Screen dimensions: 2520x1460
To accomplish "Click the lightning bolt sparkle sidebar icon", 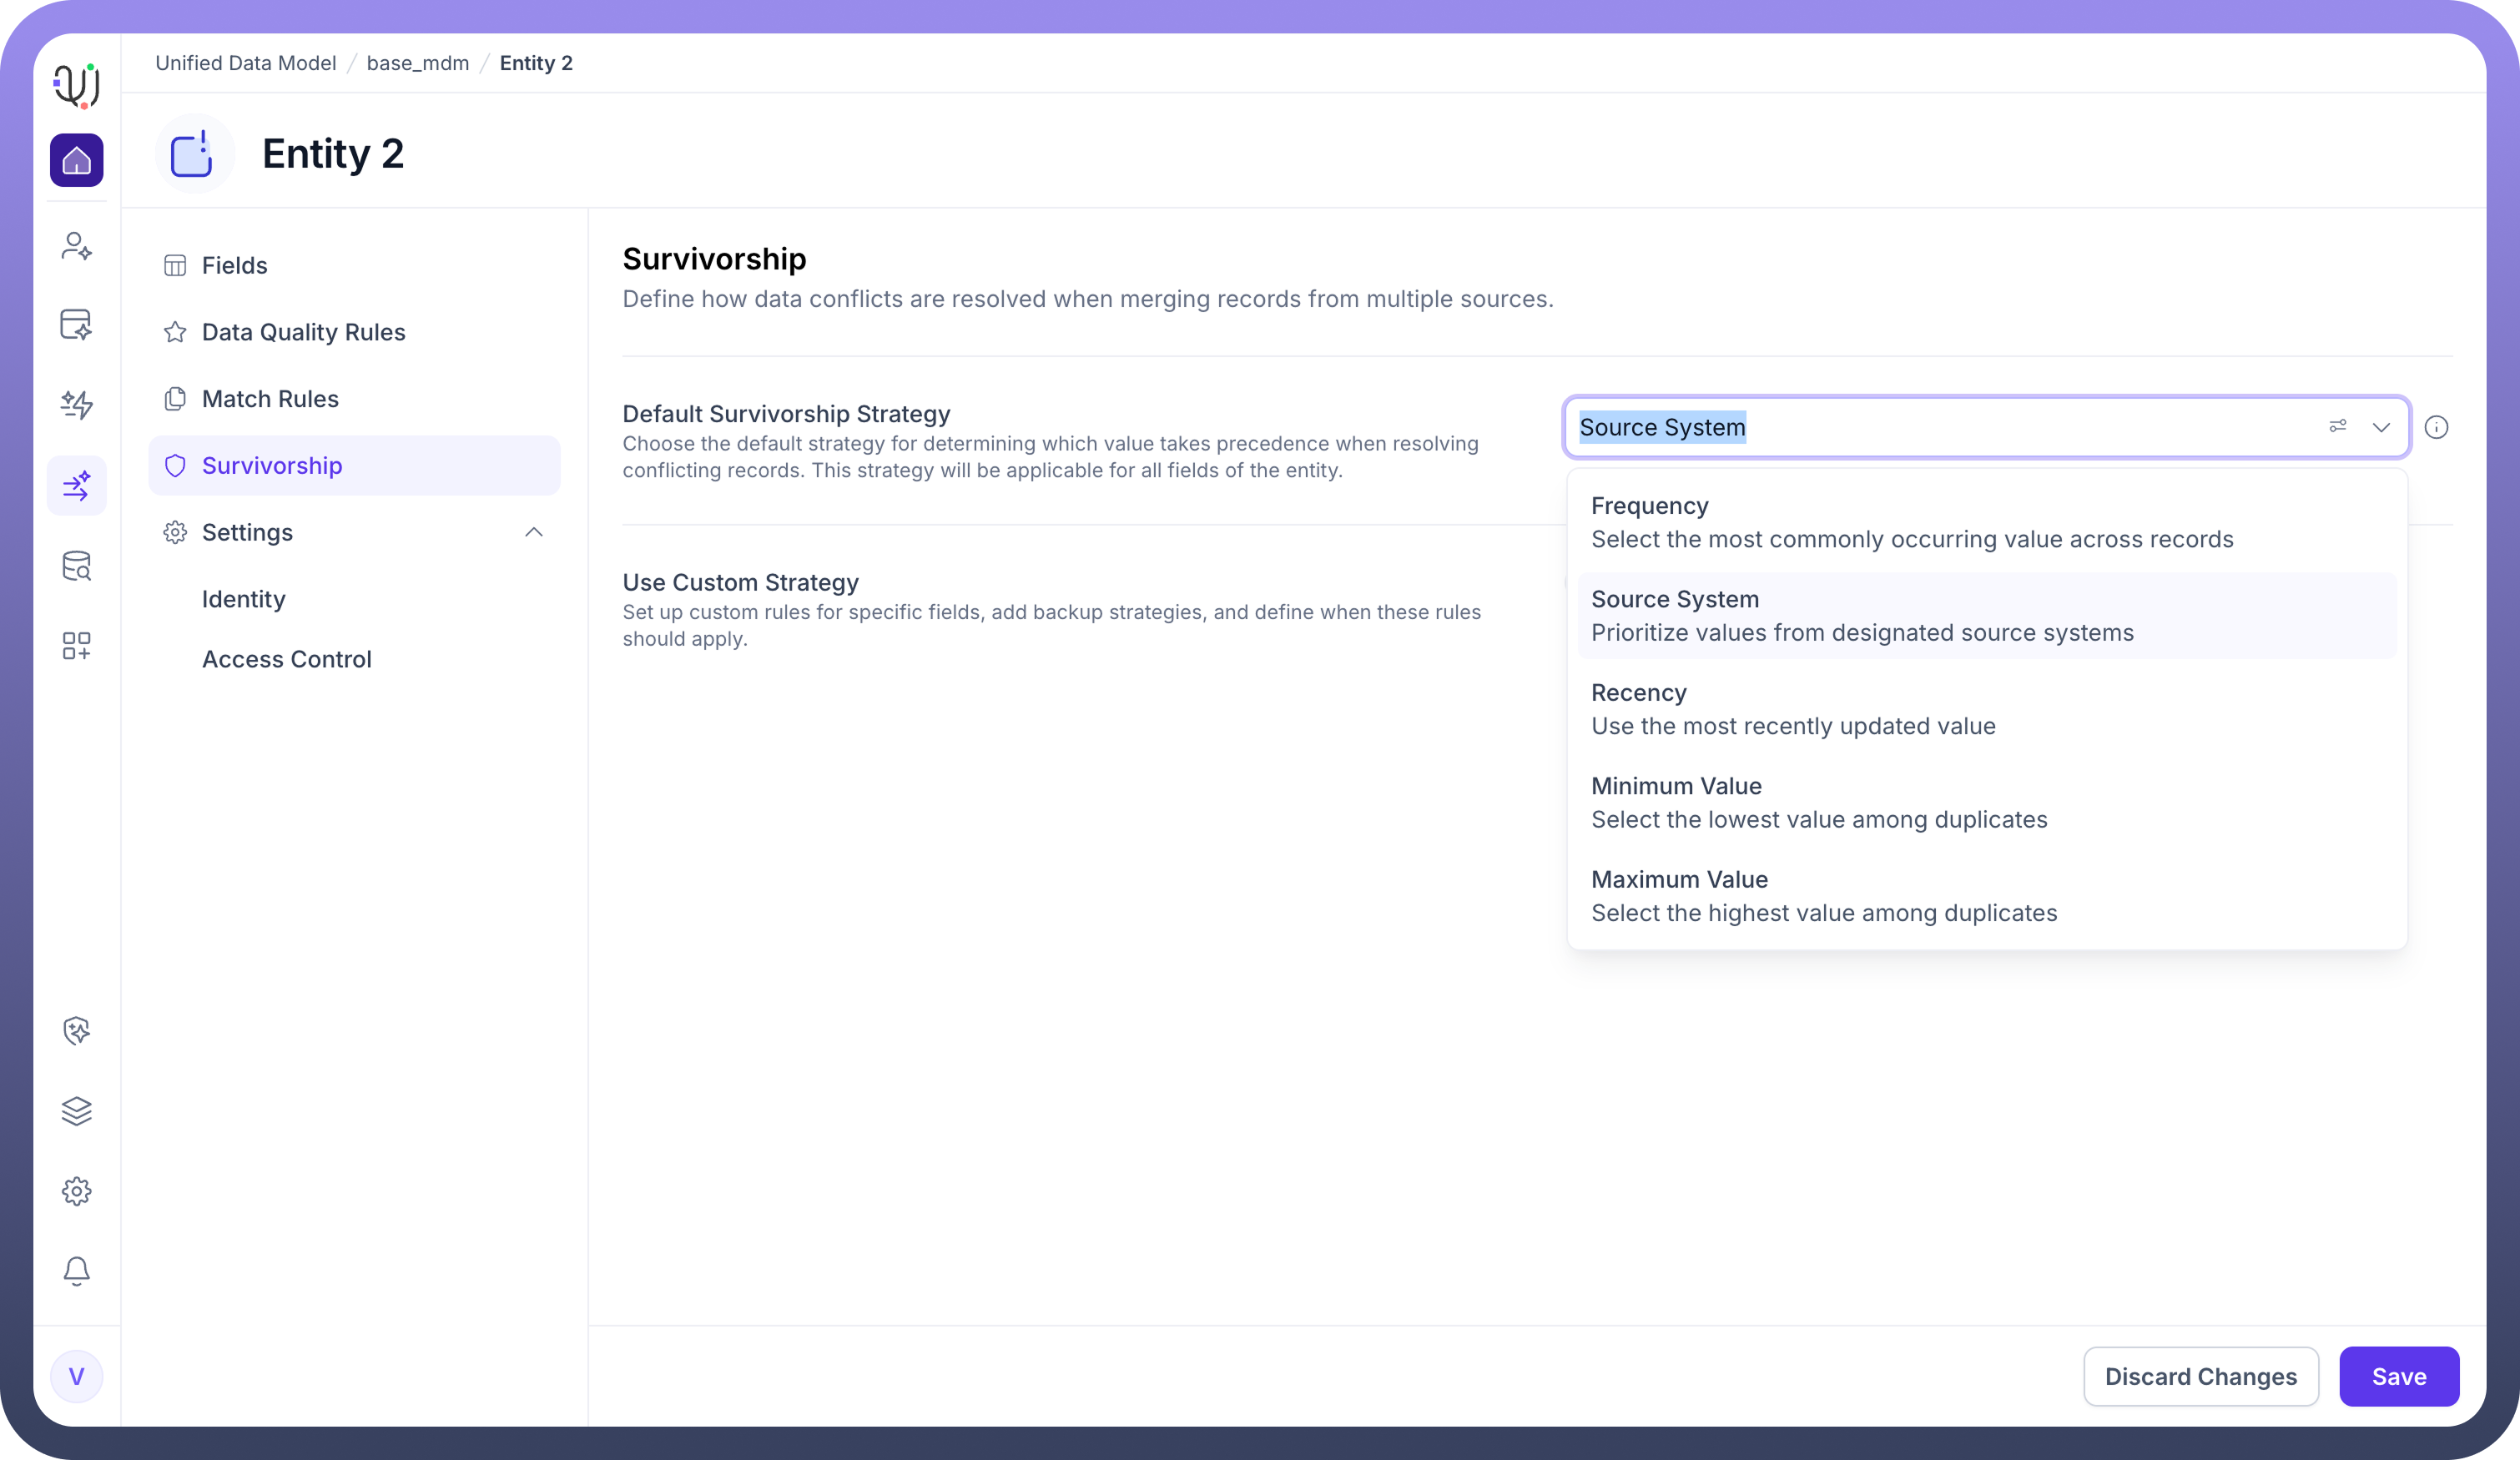I will pos(76,404).
